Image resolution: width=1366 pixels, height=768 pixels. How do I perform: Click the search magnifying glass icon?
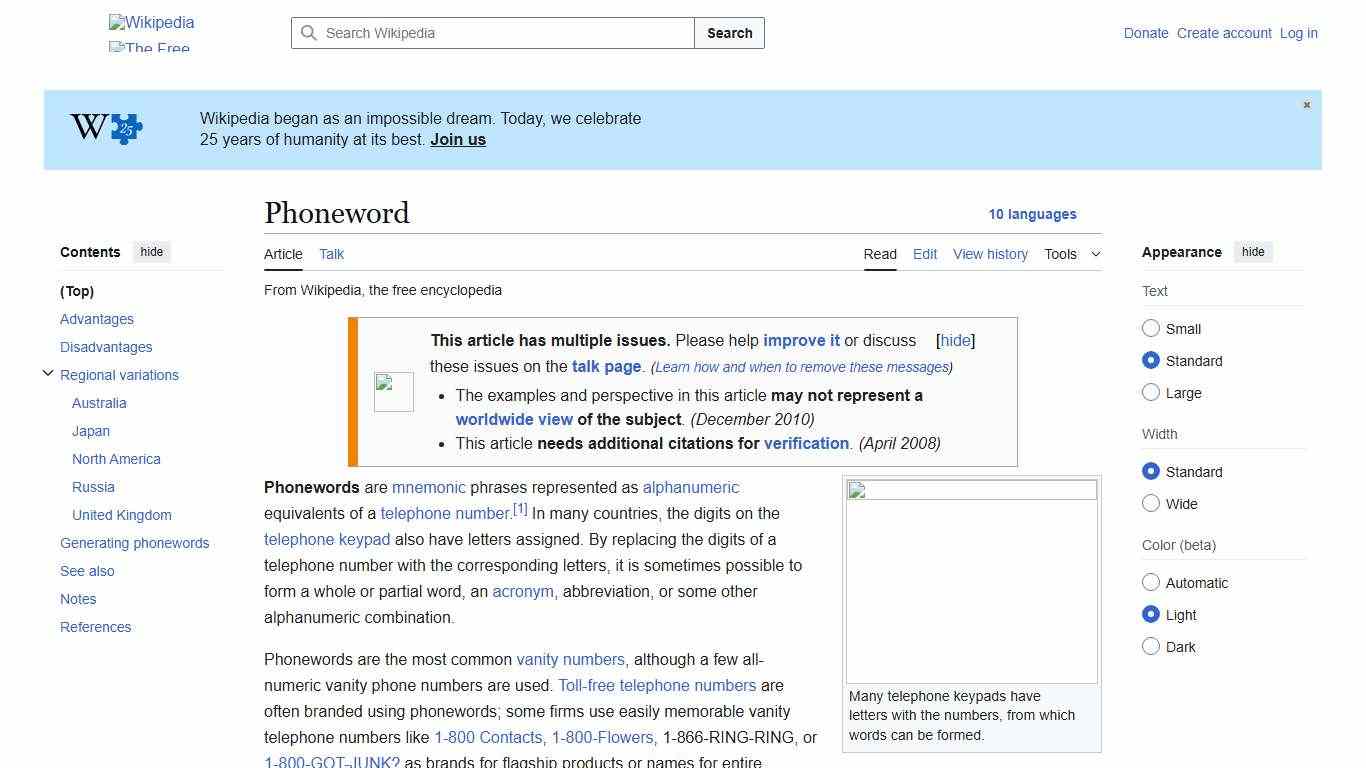[x=310, y=33]
